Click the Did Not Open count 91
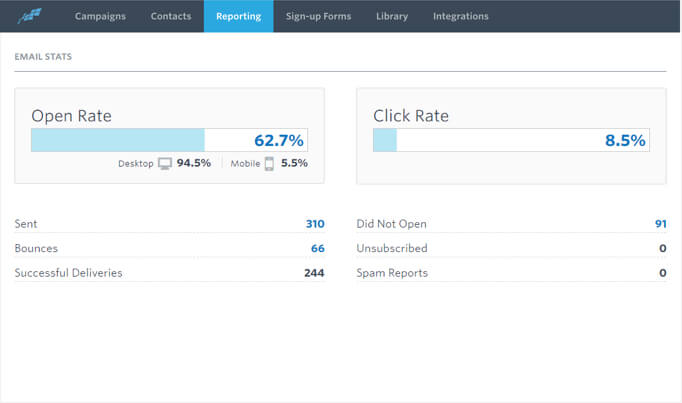The image size is (682, 403). (x=661, y=224)
